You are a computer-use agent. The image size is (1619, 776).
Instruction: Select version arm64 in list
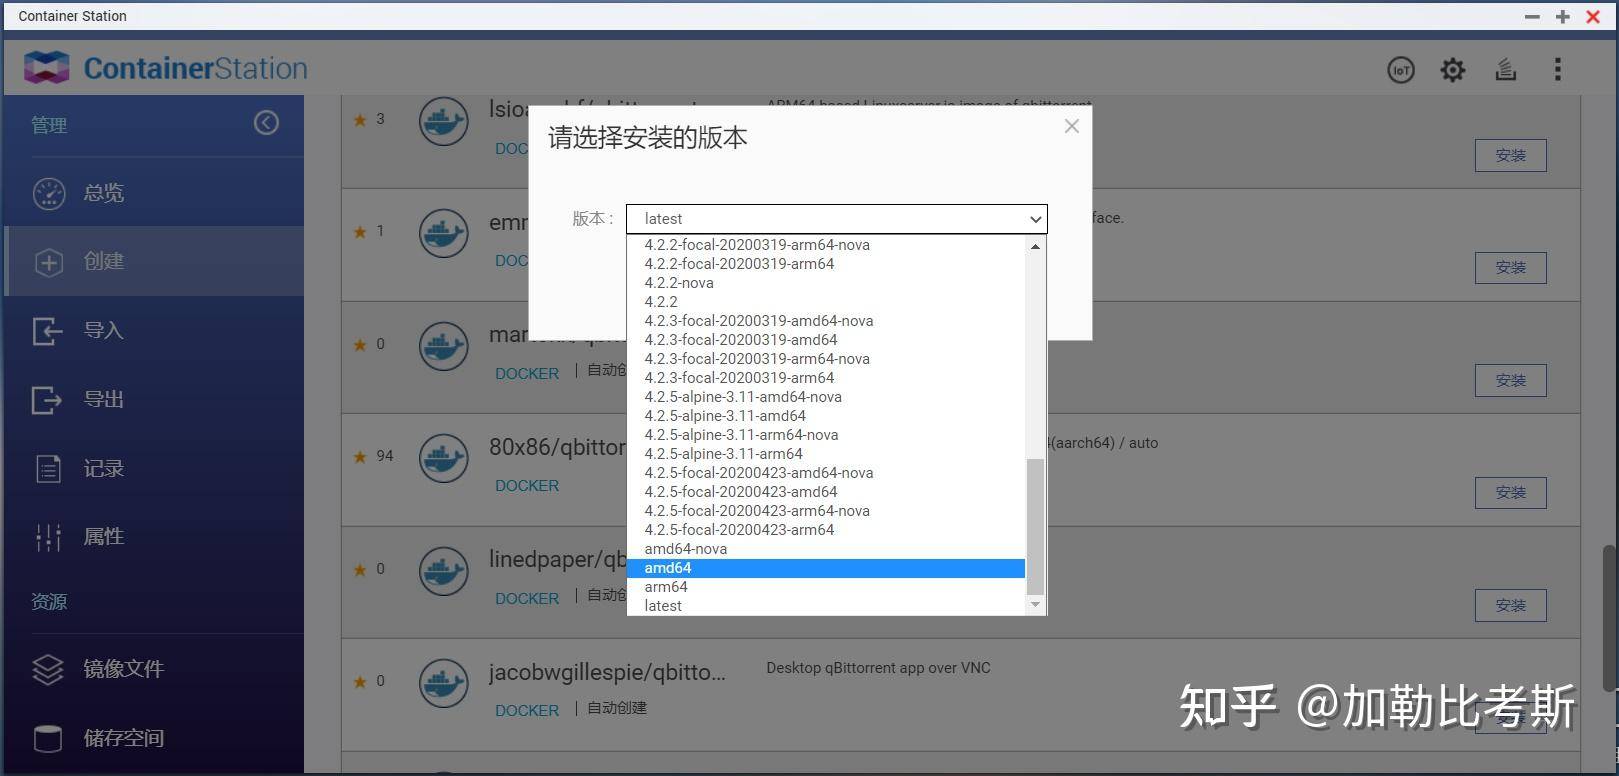(826, 587)
